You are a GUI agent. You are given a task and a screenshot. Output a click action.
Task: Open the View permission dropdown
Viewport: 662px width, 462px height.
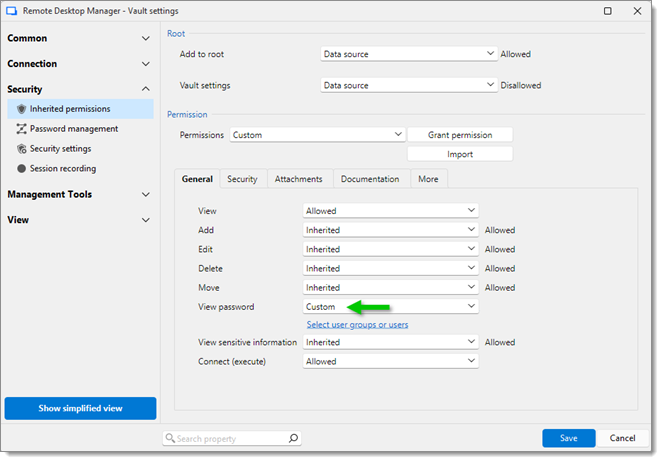(x=391, y=211)
